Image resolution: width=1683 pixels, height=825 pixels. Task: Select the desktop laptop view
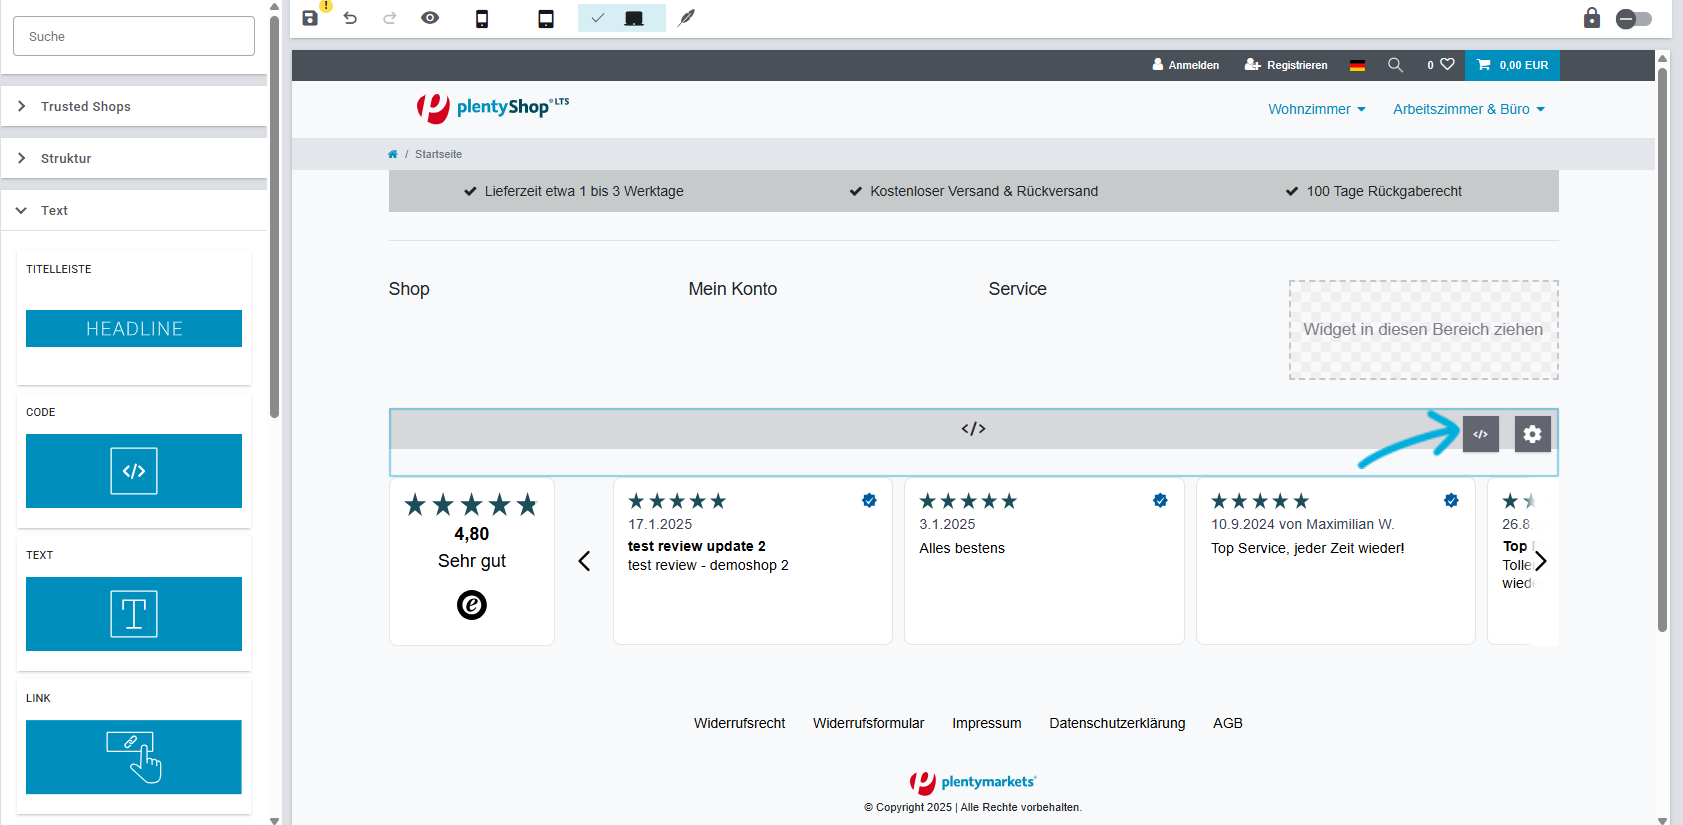click(x=634, y=18)
